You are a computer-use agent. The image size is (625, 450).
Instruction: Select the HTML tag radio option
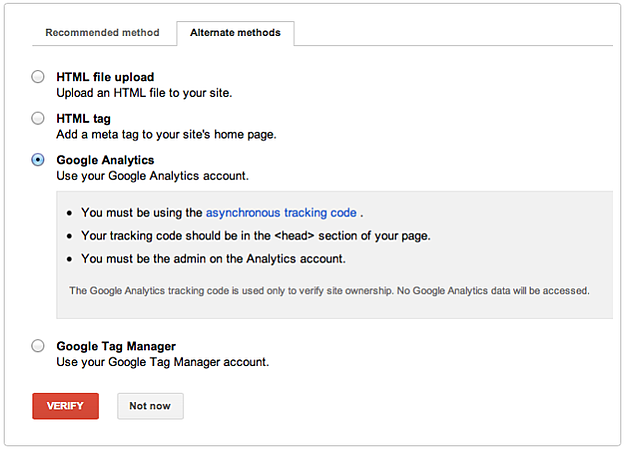pos(38,118)
